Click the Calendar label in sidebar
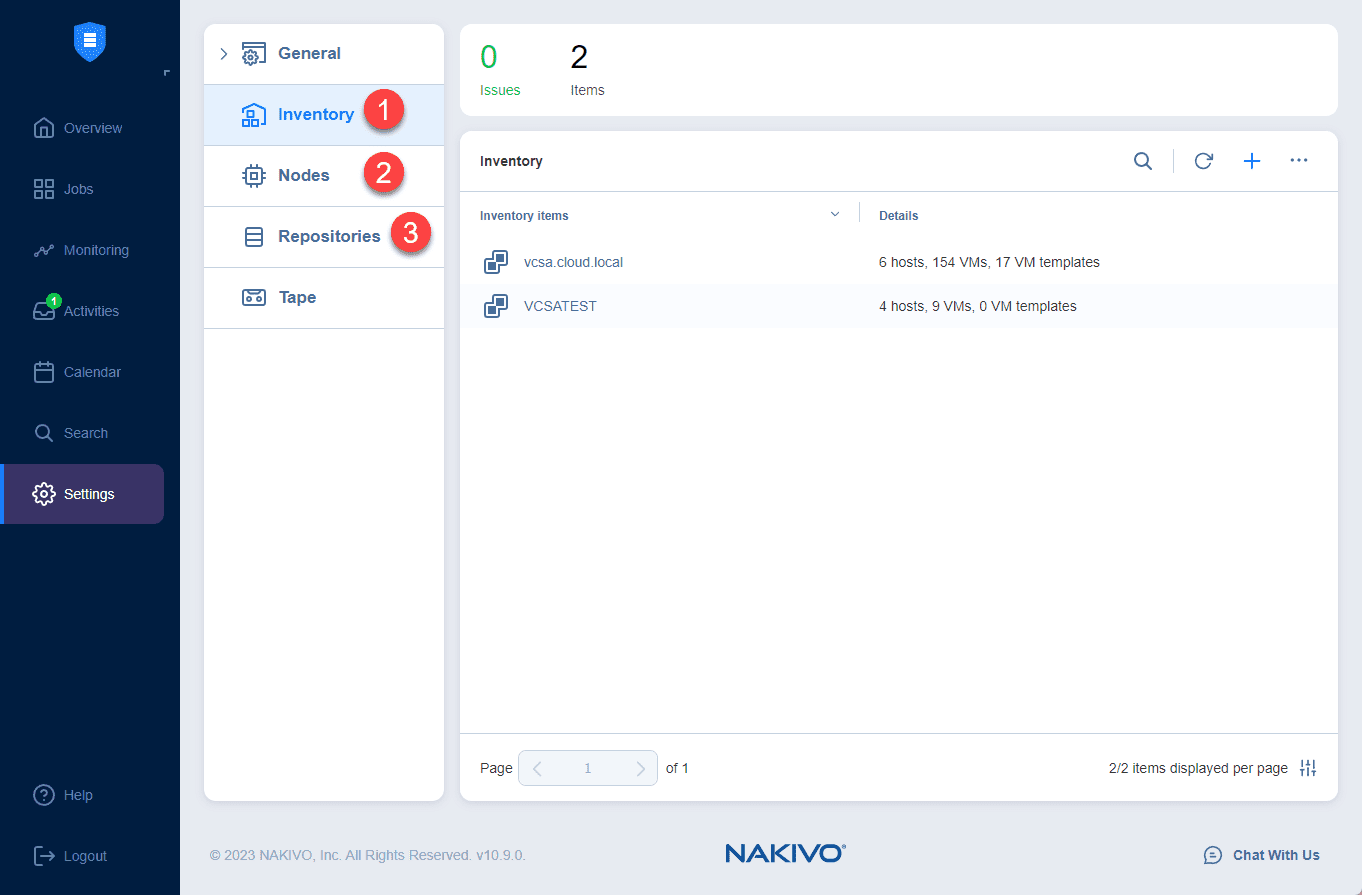Viewport: 1362px width, 895px height. coord(92,372)
